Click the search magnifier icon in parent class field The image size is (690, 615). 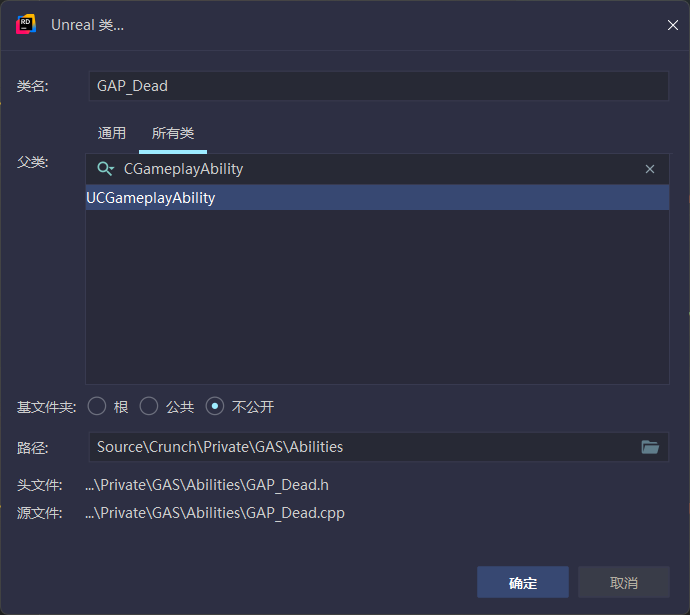tap(105, 168)
